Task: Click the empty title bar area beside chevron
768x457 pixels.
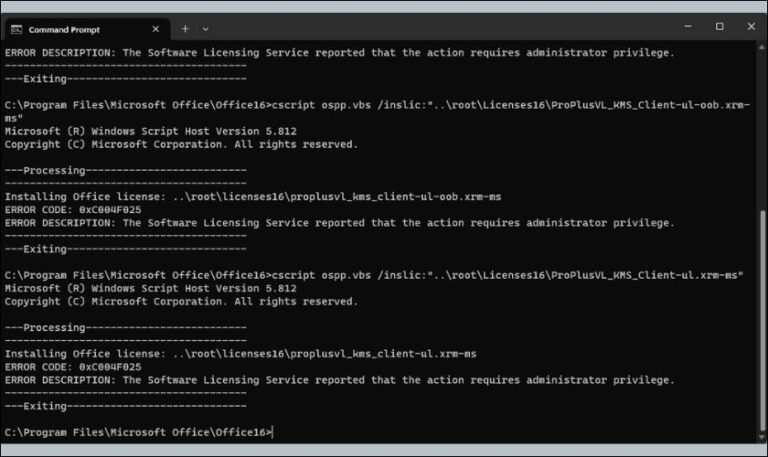Action: [441, 27]
